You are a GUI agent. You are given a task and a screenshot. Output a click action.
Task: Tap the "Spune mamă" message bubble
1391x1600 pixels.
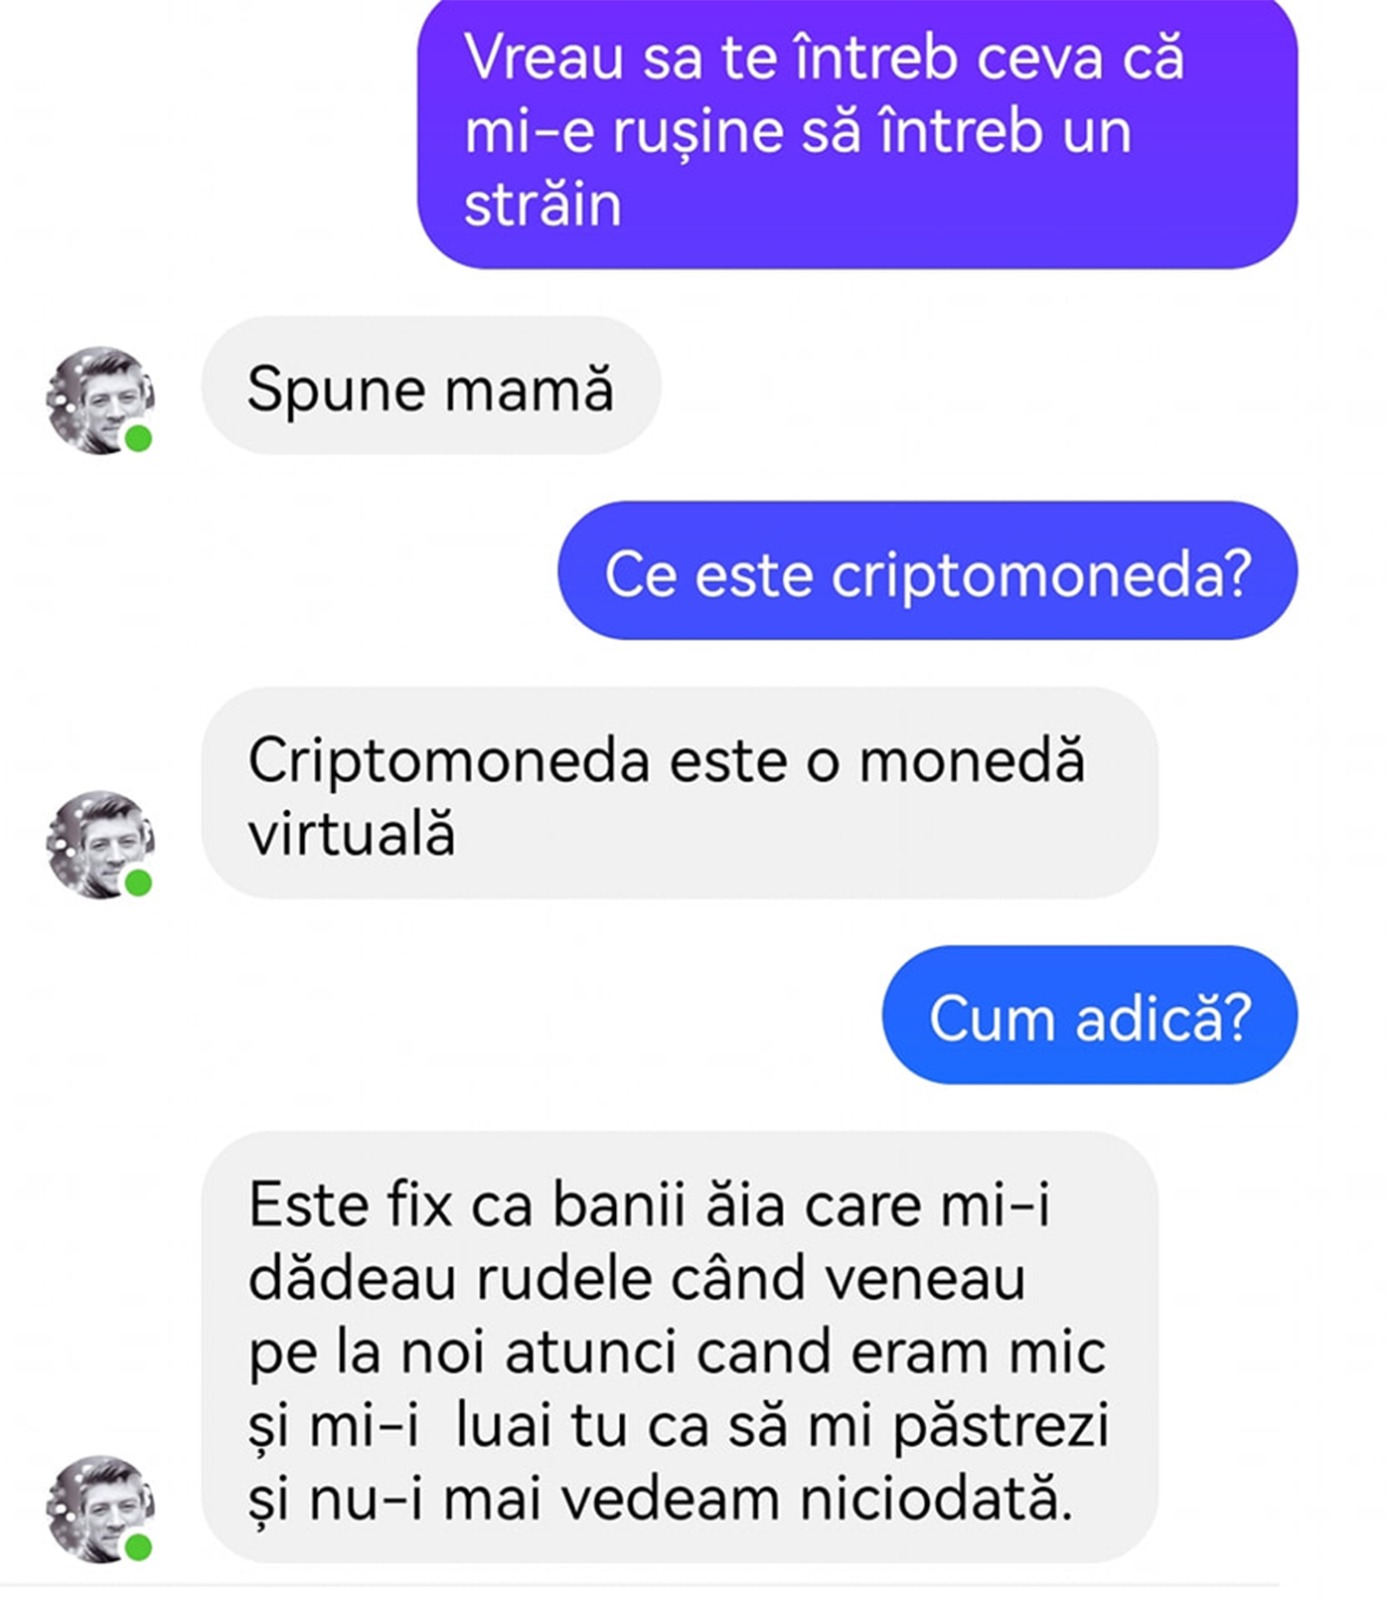(431, 386)
